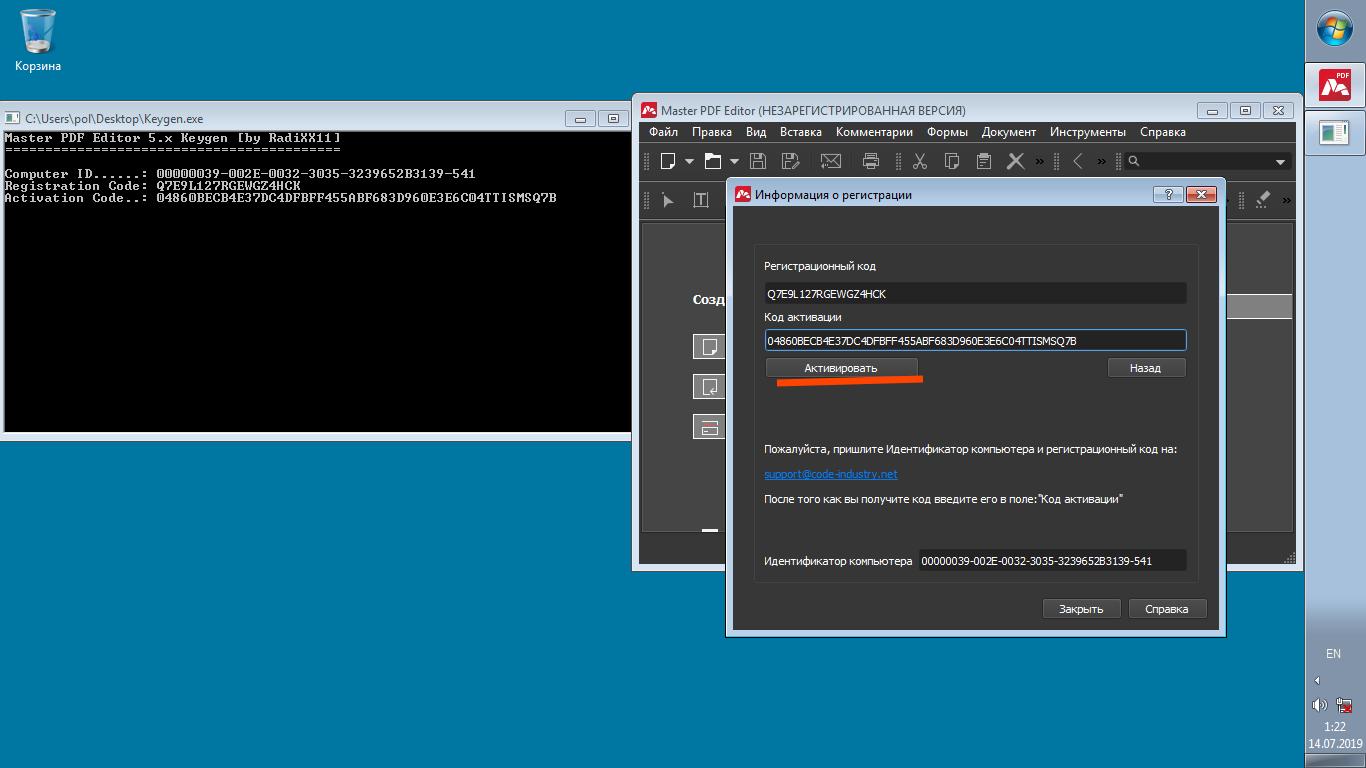Click the new blank page icon on start panel

[708, 347]
